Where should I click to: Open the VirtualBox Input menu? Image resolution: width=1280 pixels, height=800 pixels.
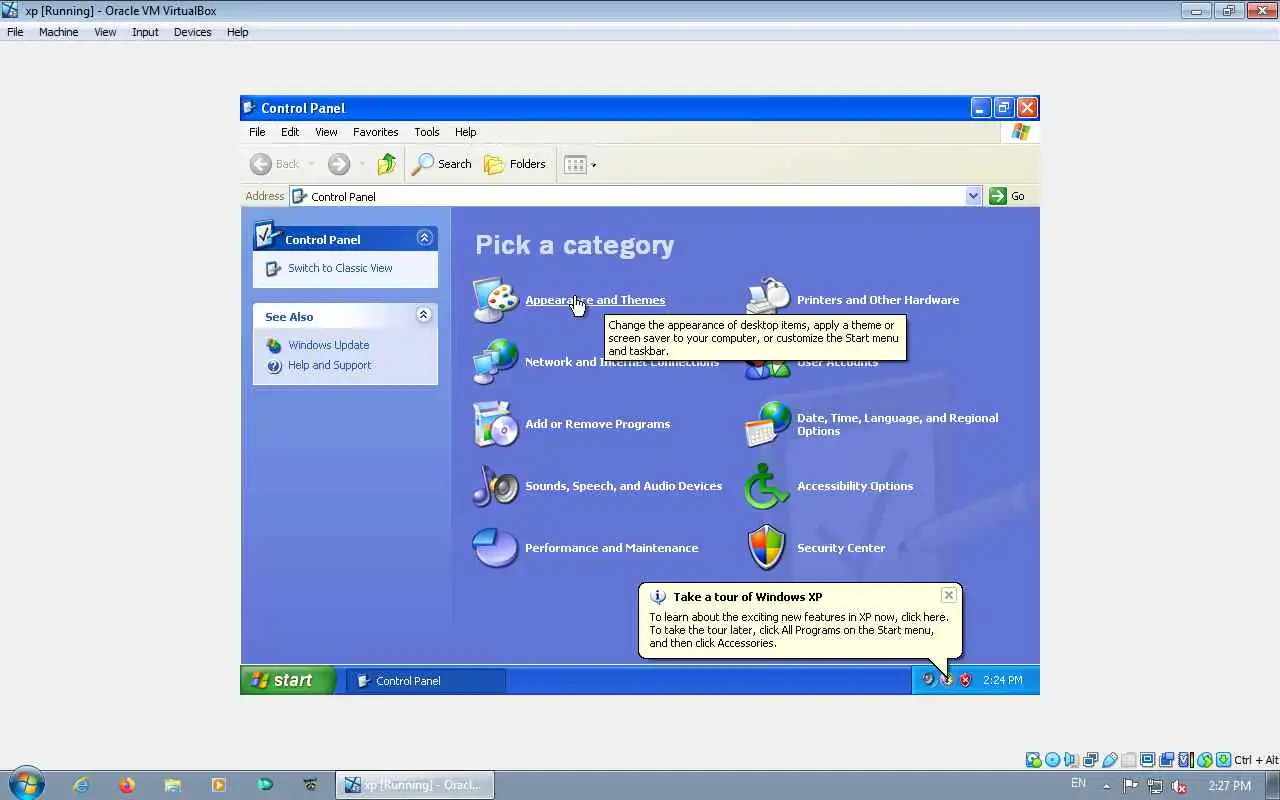(145, 32)
